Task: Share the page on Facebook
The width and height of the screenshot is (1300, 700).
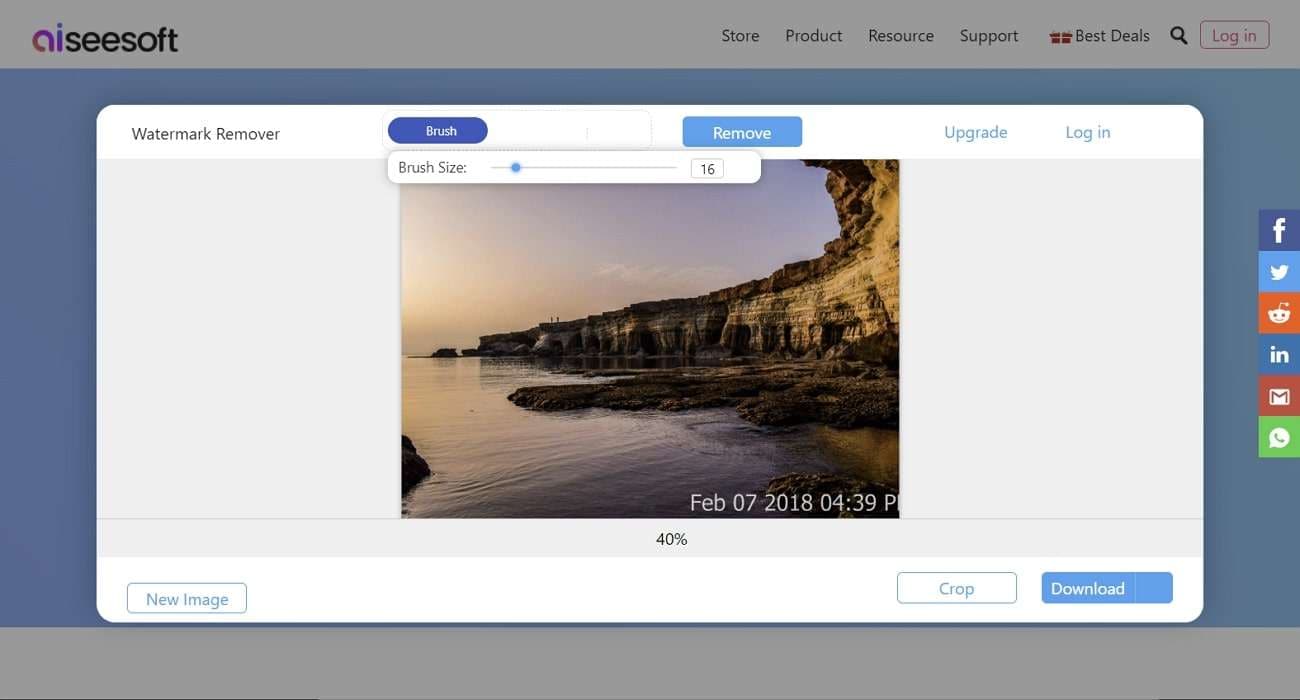Action: coord(1278,228)
